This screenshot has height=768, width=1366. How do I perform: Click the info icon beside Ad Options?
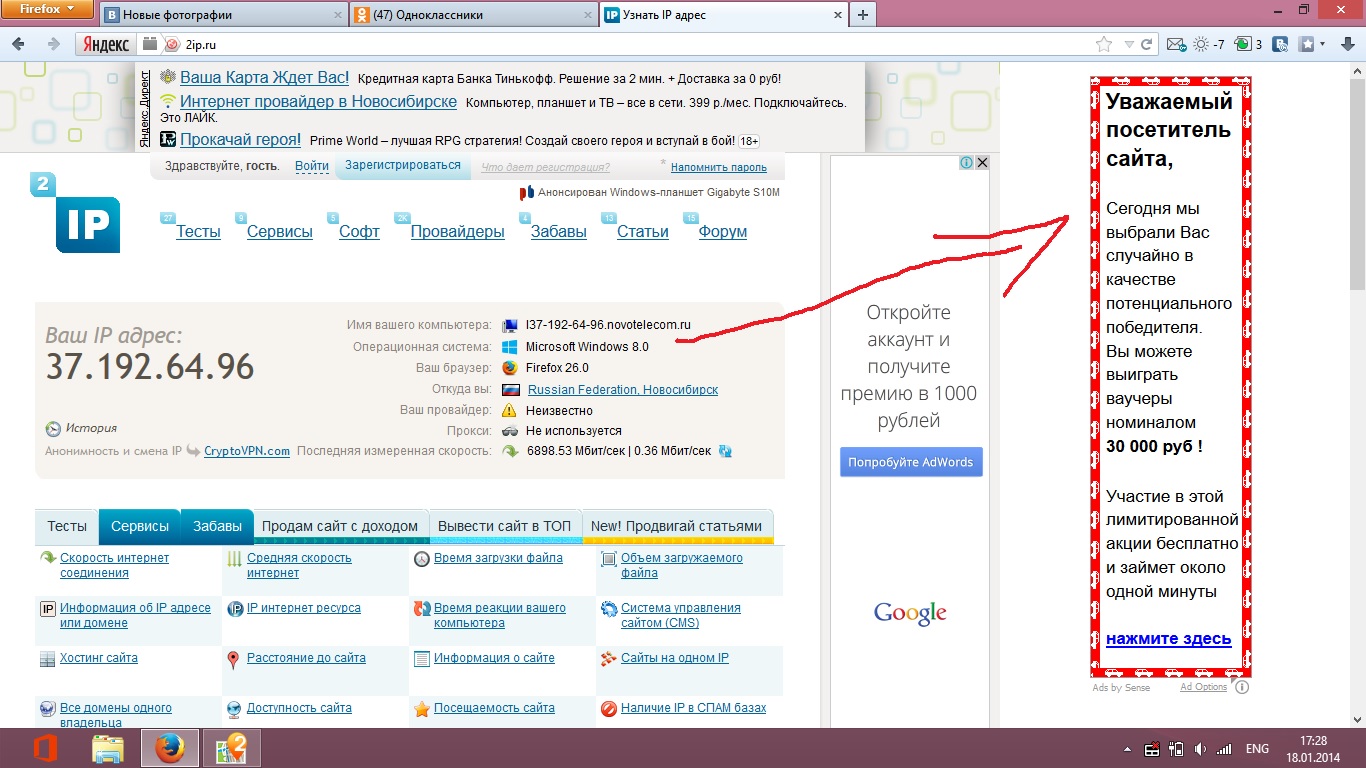pyautogui.click(x=1242, y=687)
